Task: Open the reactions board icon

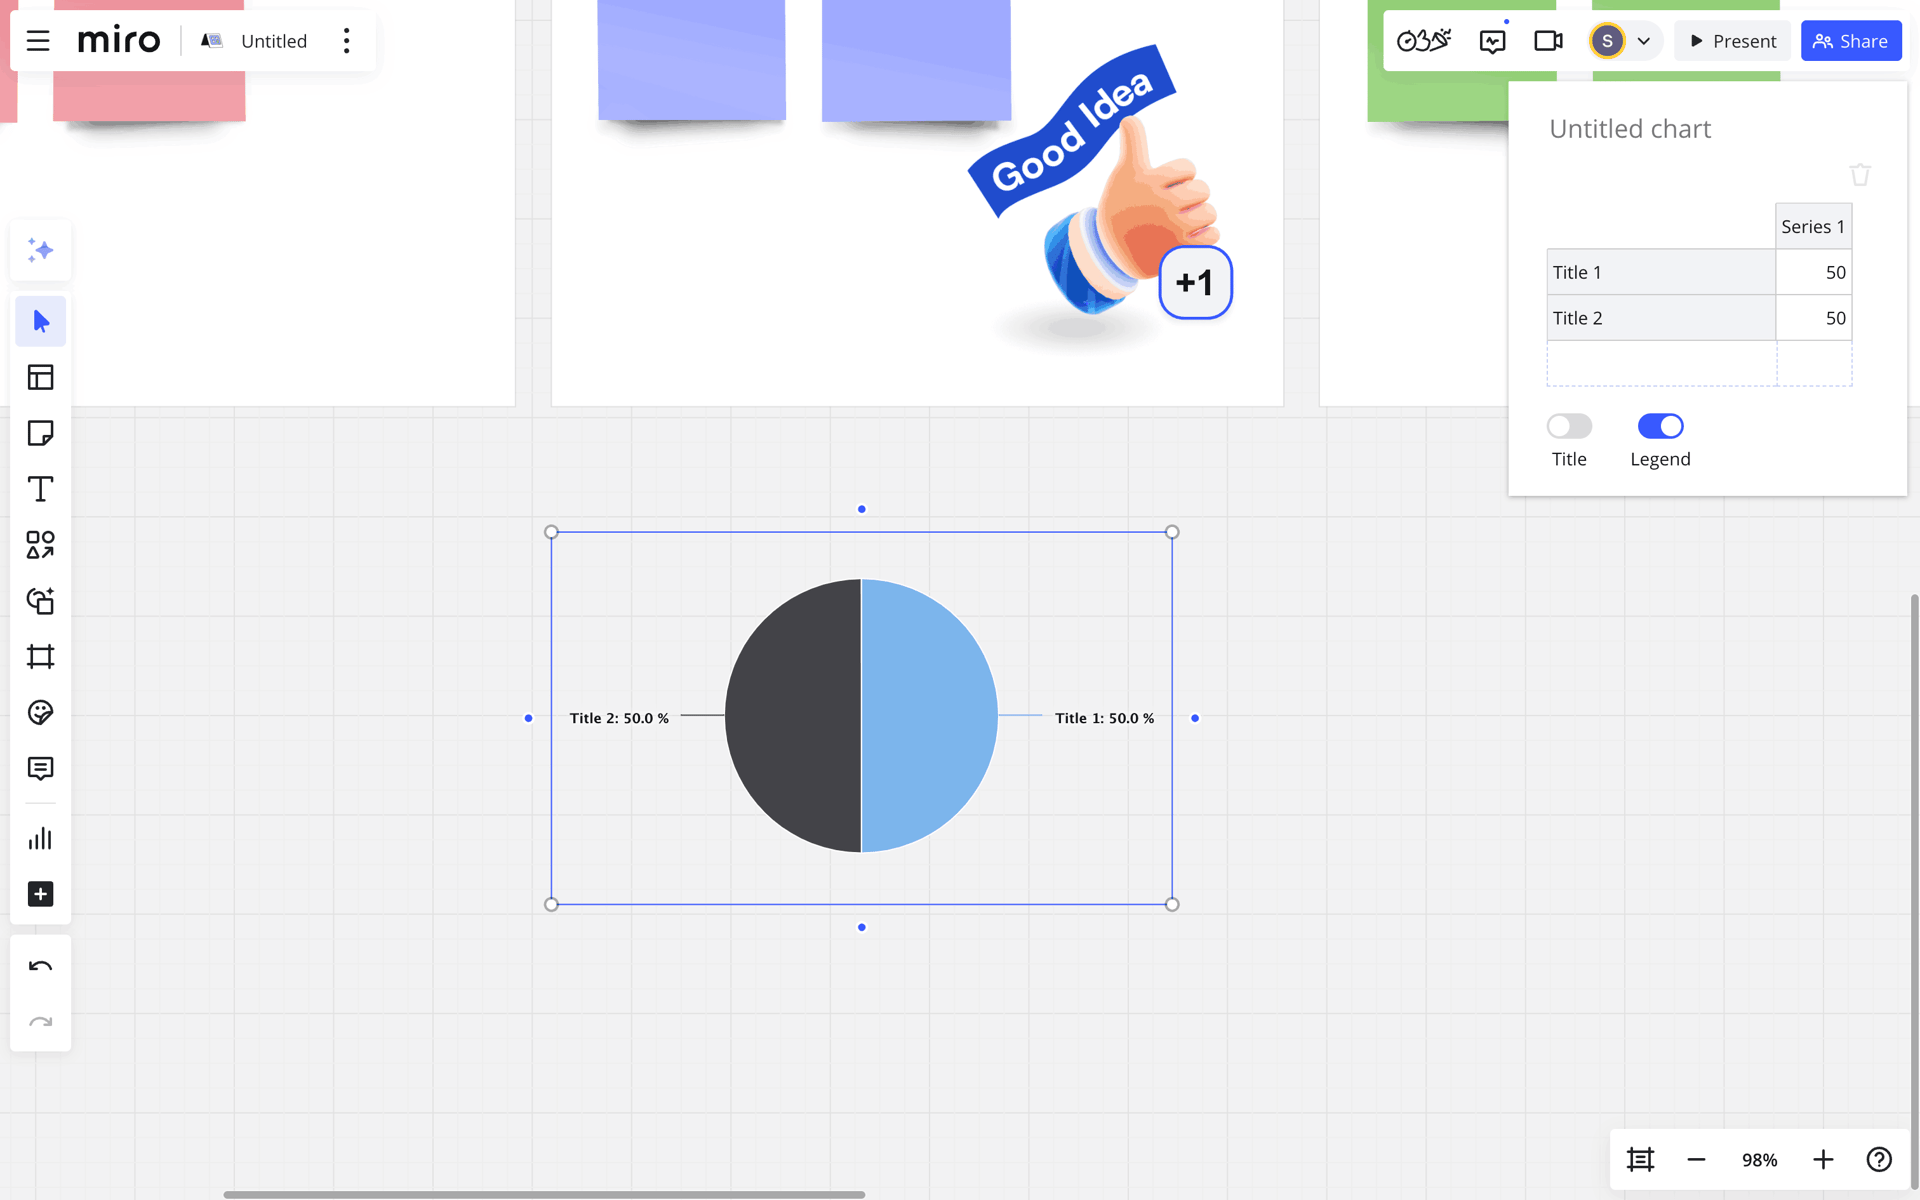Action: 1493,41
